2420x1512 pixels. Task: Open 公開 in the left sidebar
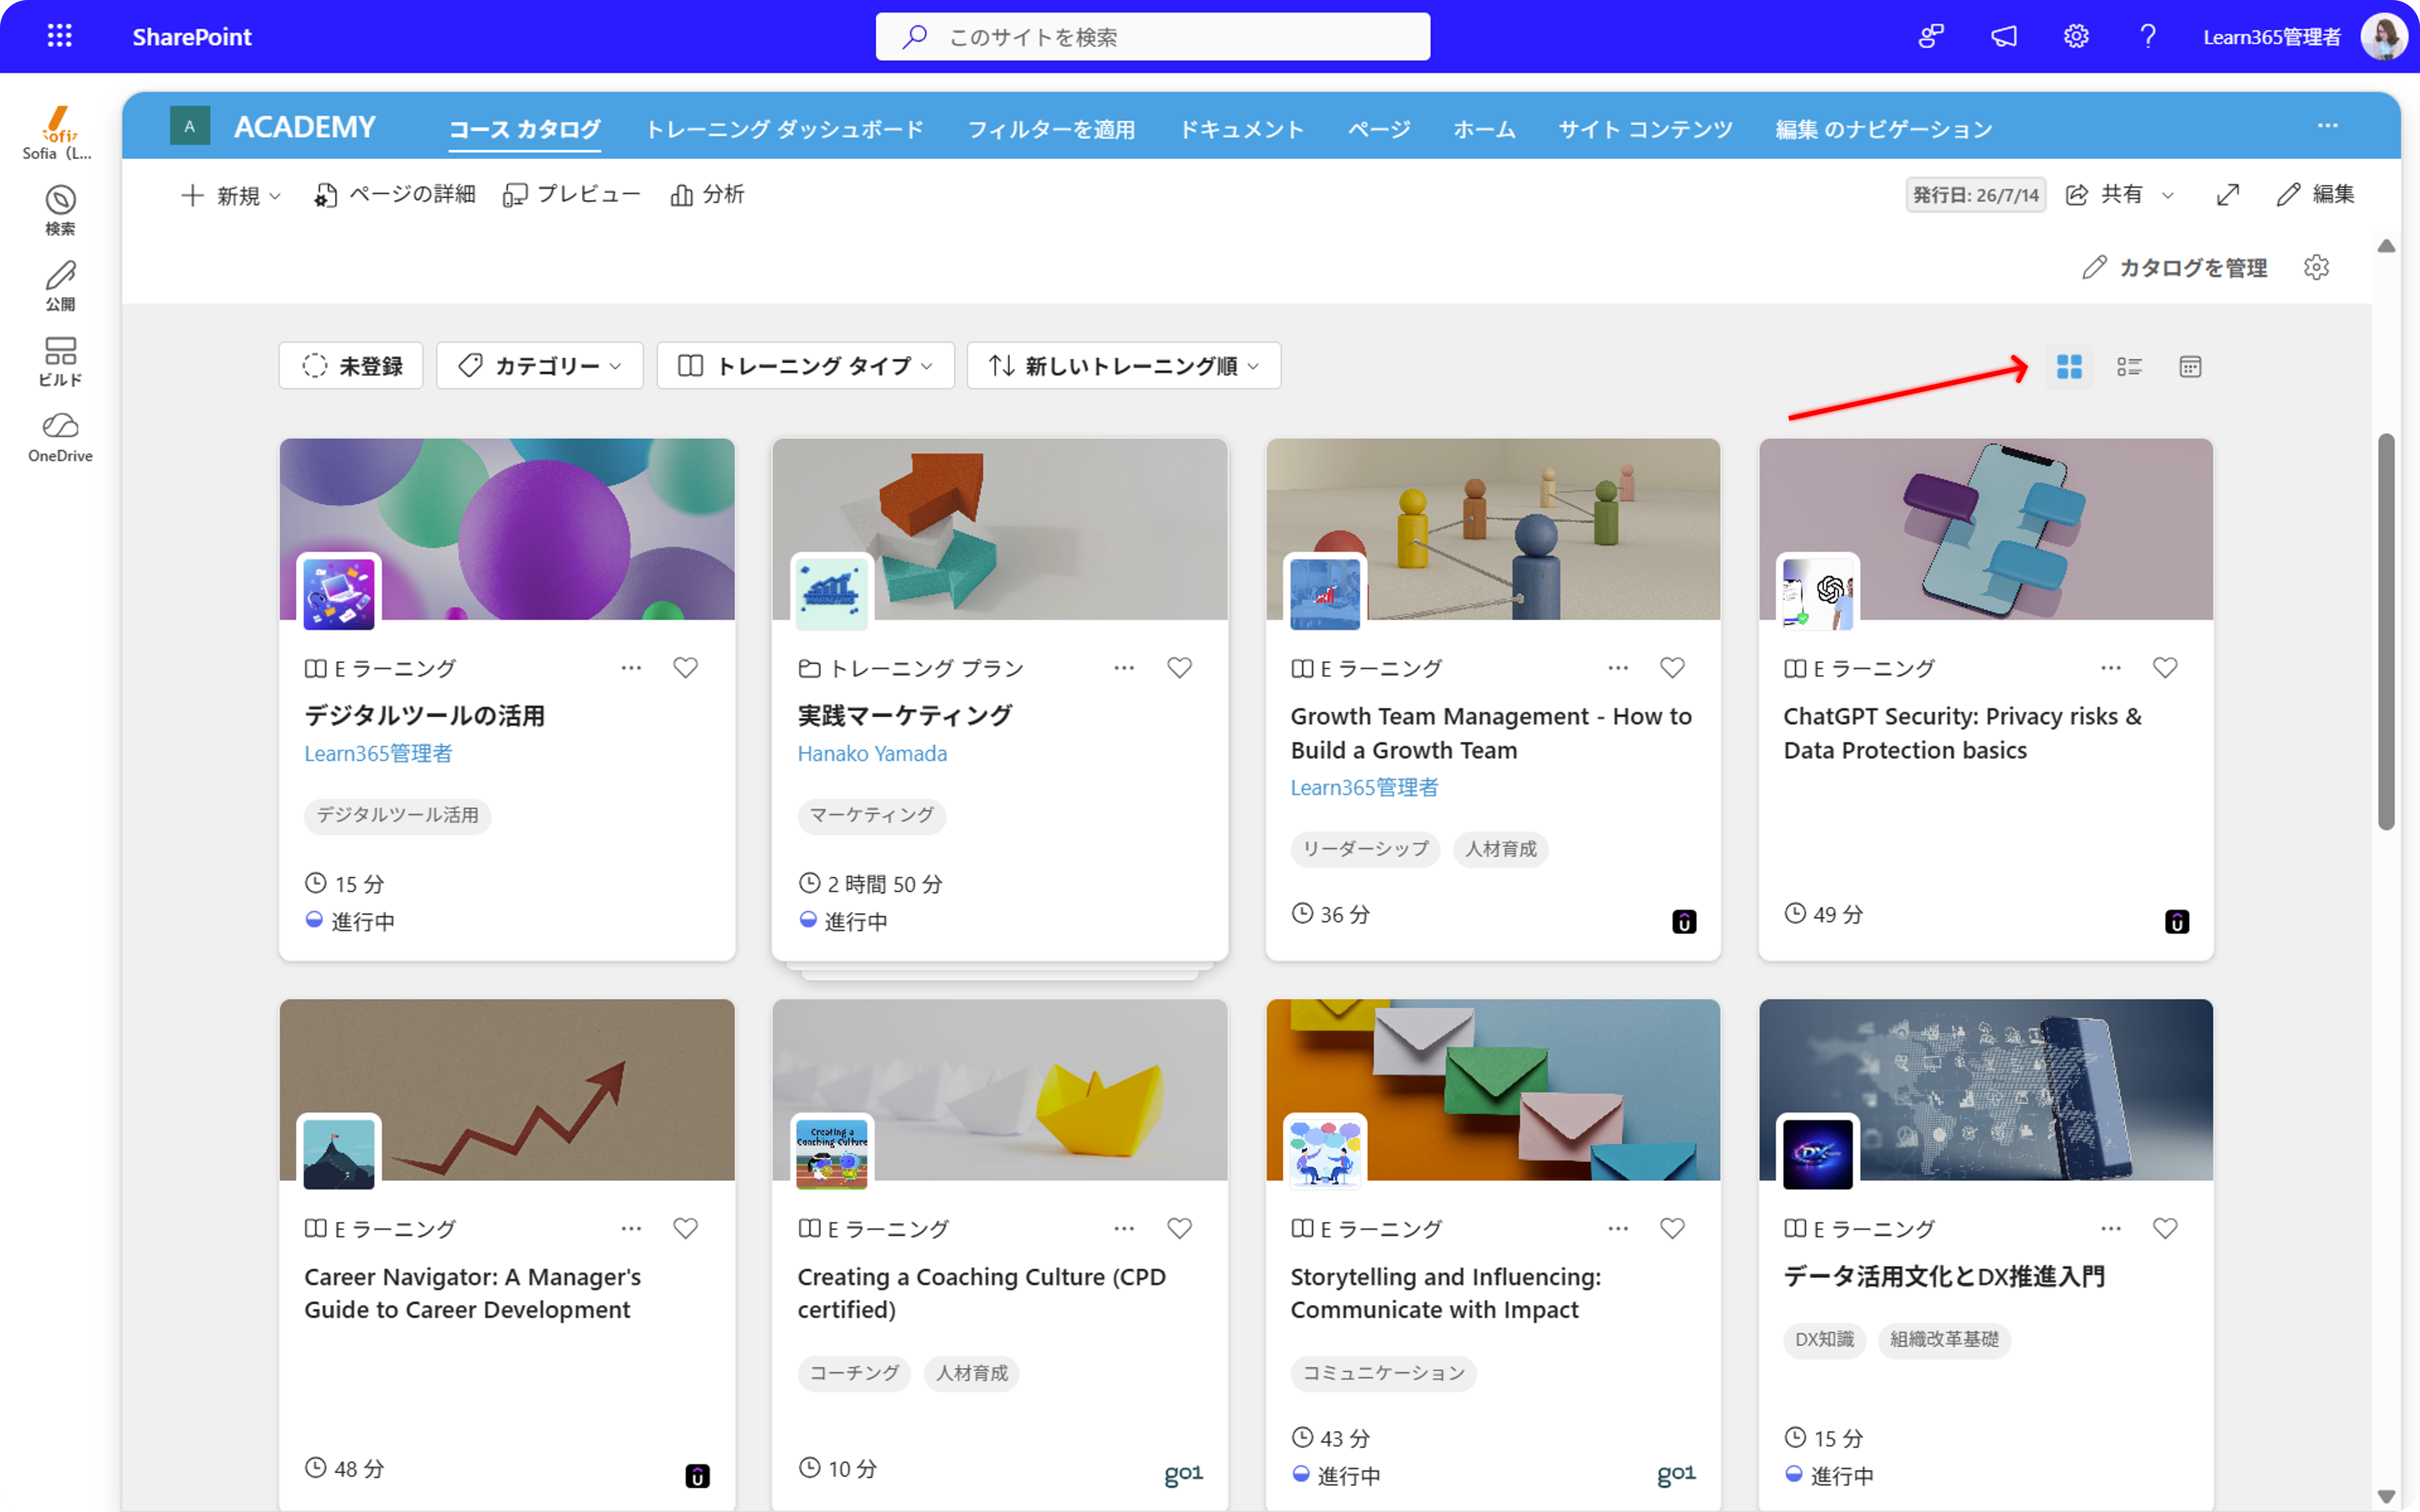(60, 286)
